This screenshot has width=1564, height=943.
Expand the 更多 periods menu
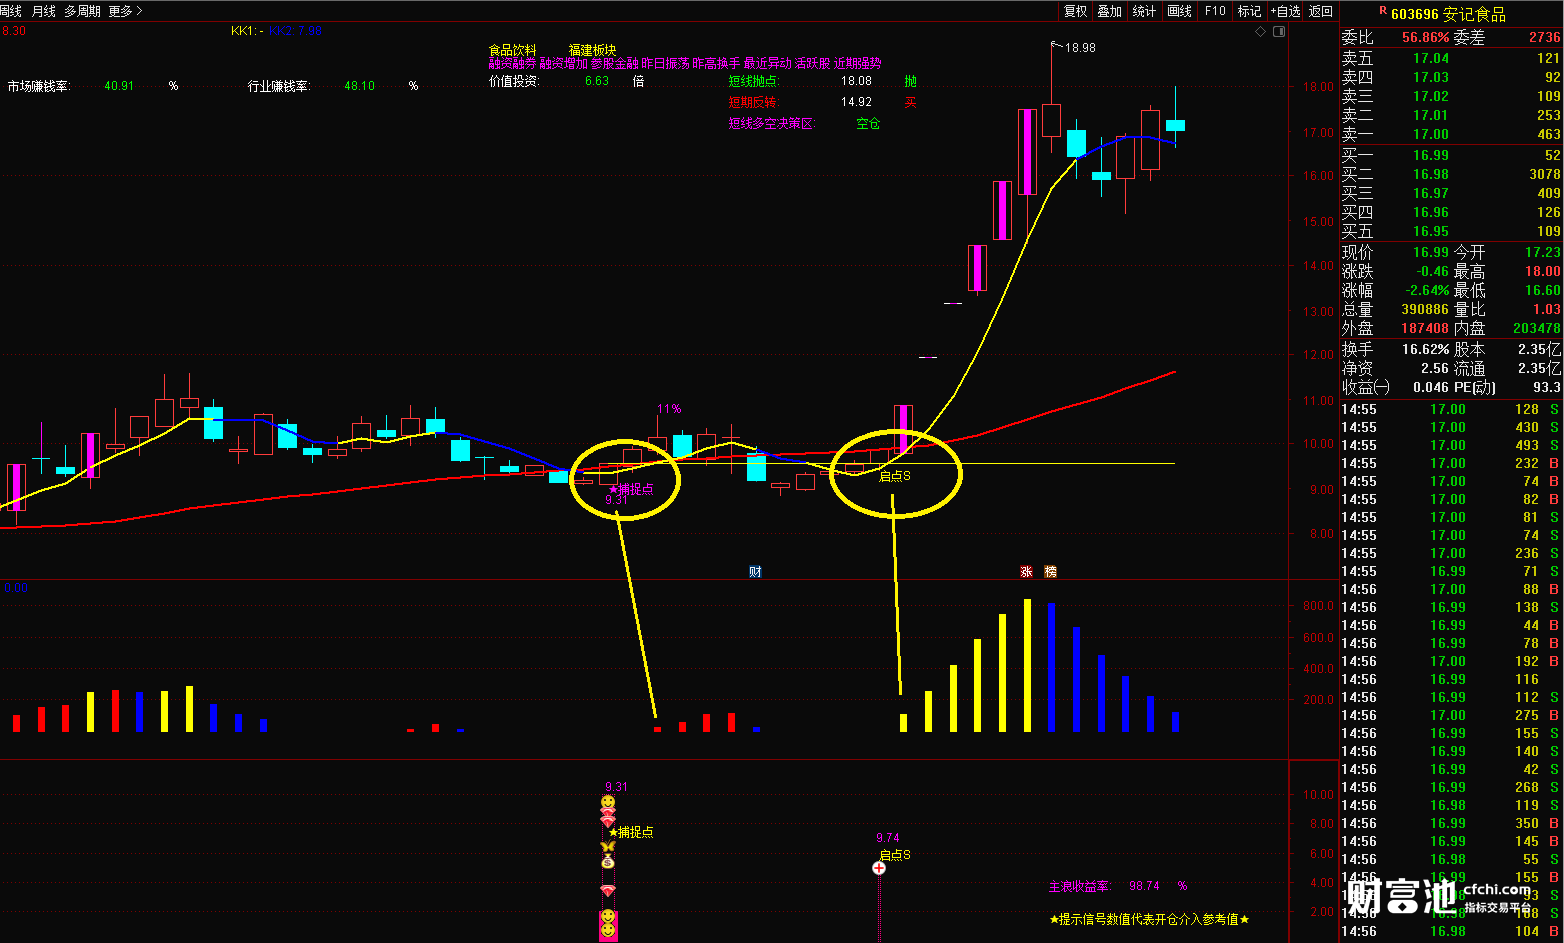(x=125, y=11)
